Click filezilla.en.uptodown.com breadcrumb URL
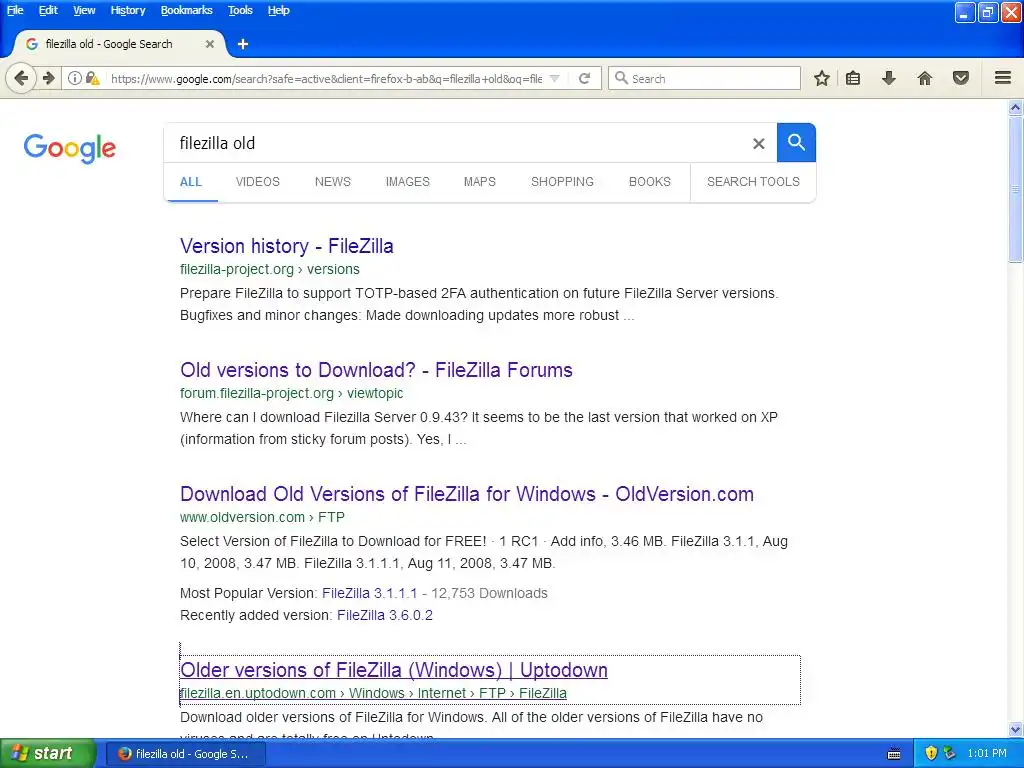1024x768 pixels. coord(374,693)
